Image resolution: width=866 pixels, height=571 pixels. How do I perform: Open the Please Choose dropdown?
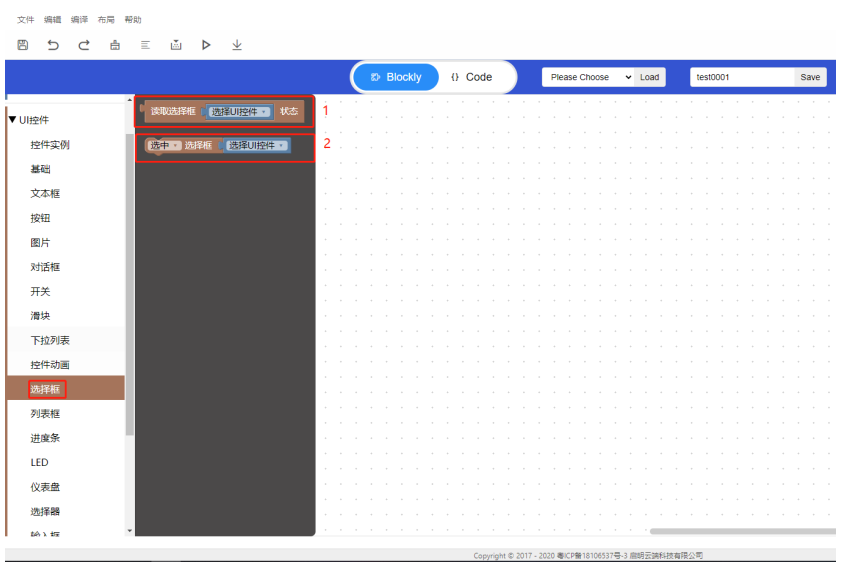[588, 77]
